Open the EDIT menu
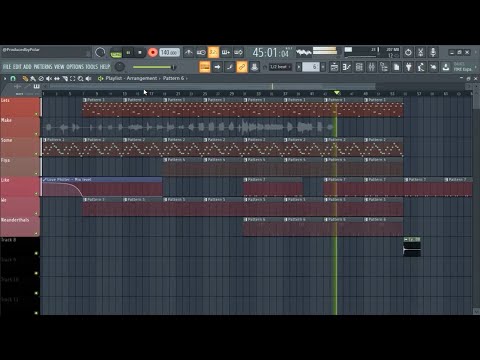The image size is (480, 360). [x=17, y=67]
